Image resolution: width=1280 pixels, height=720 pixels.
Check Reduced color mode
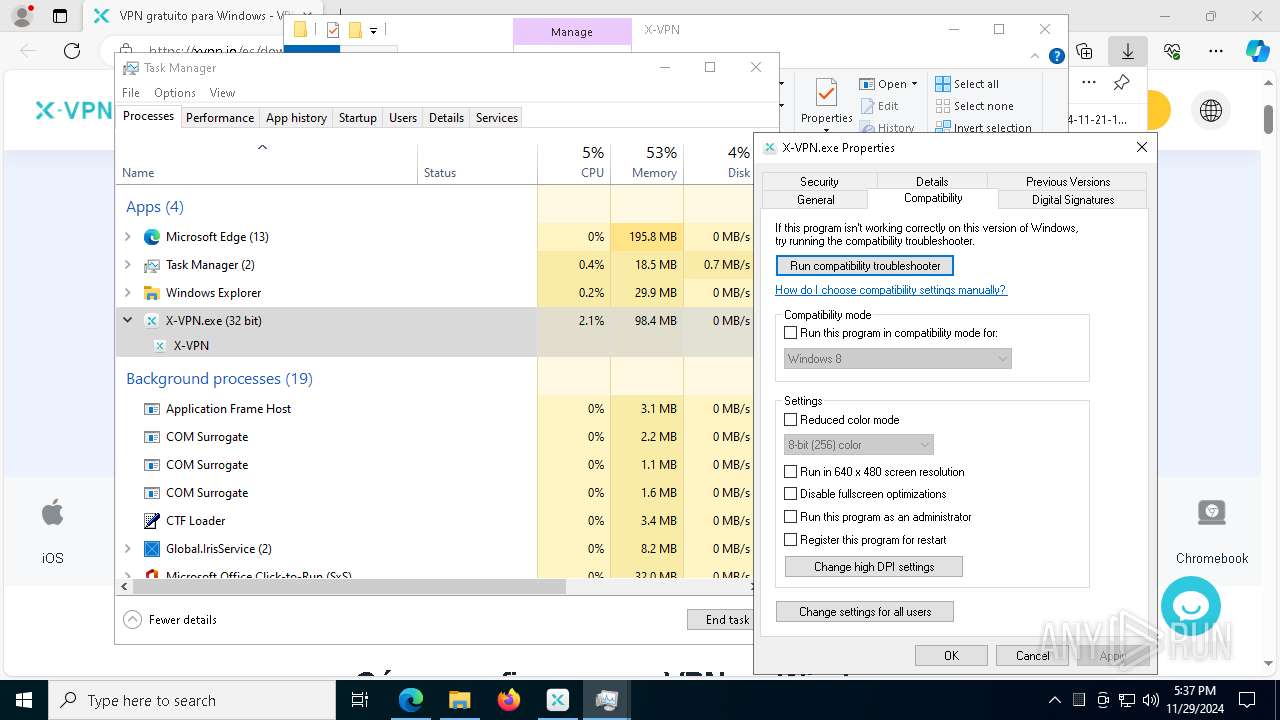pos(791,420)
